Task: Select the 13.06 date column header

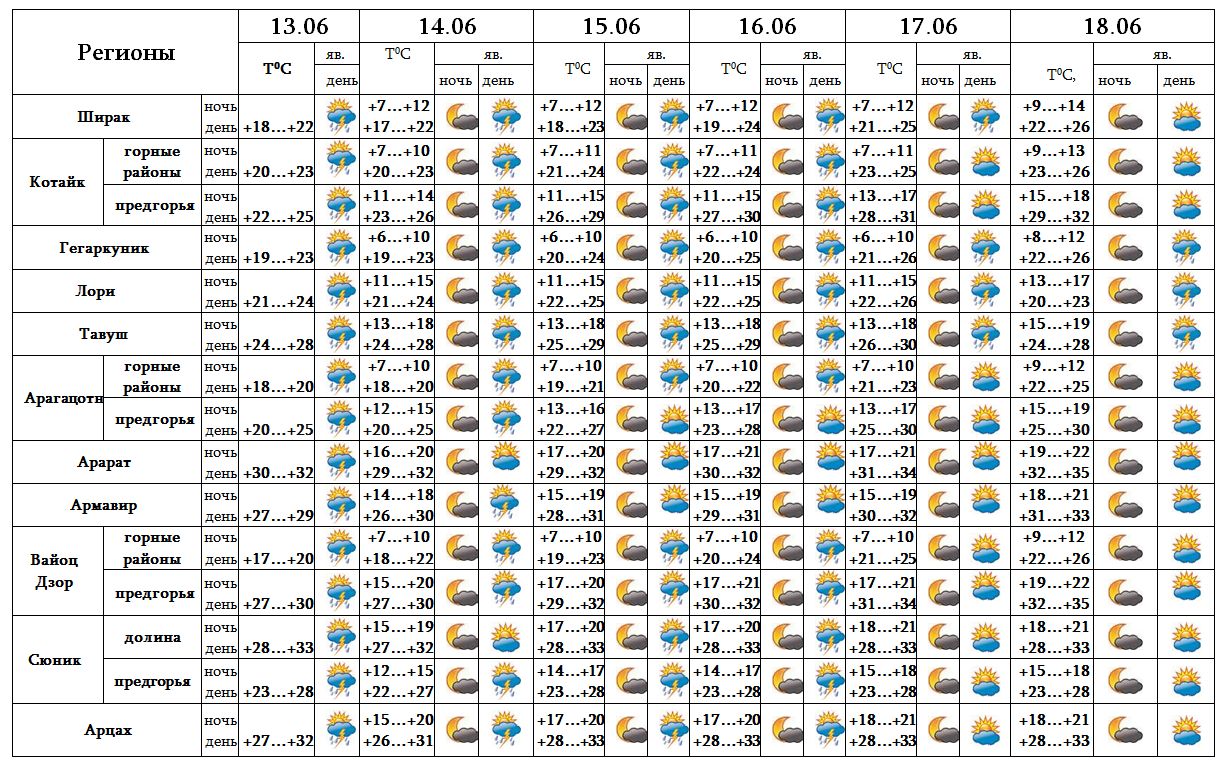Action: tap(299, 26)
